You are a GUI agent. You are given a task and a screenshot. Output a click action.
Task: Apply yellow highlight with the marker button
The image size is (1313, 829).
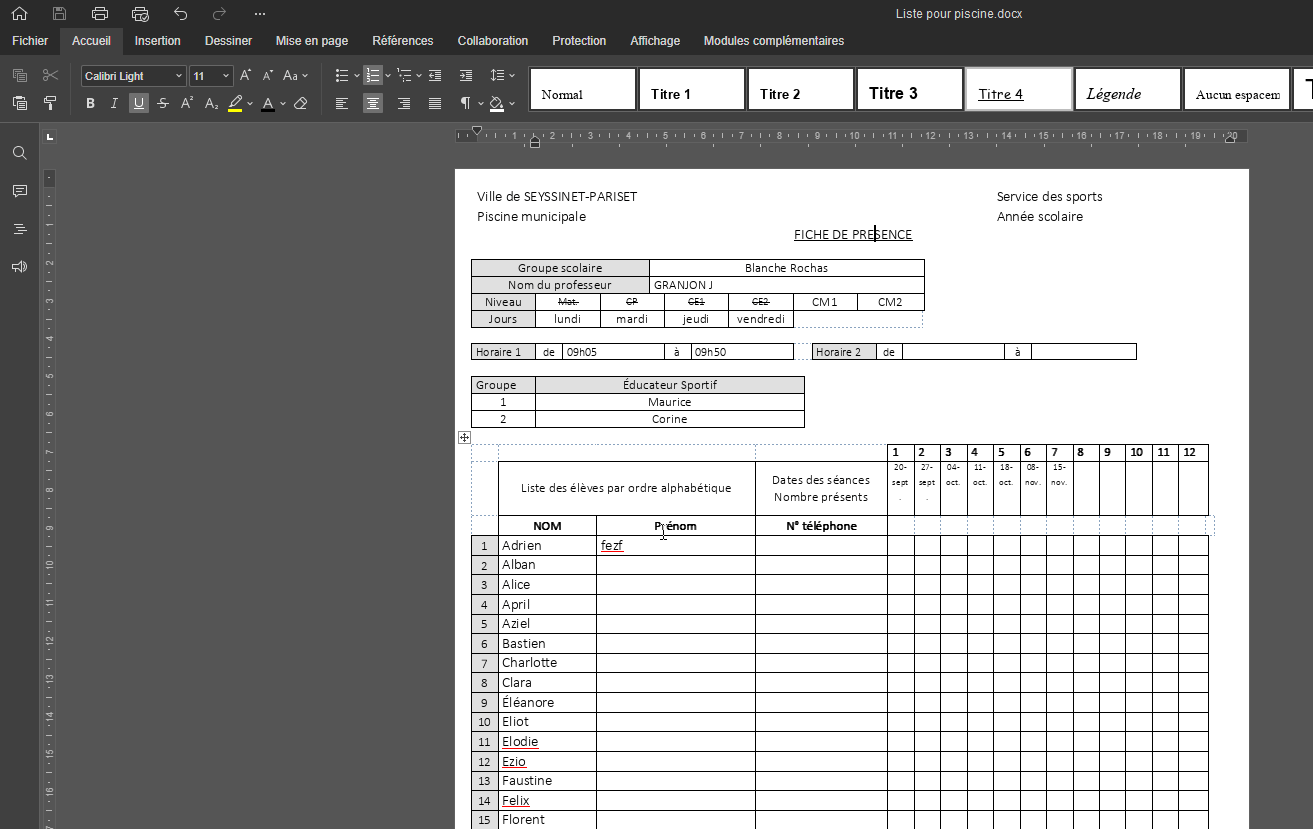tap(235, 103)
